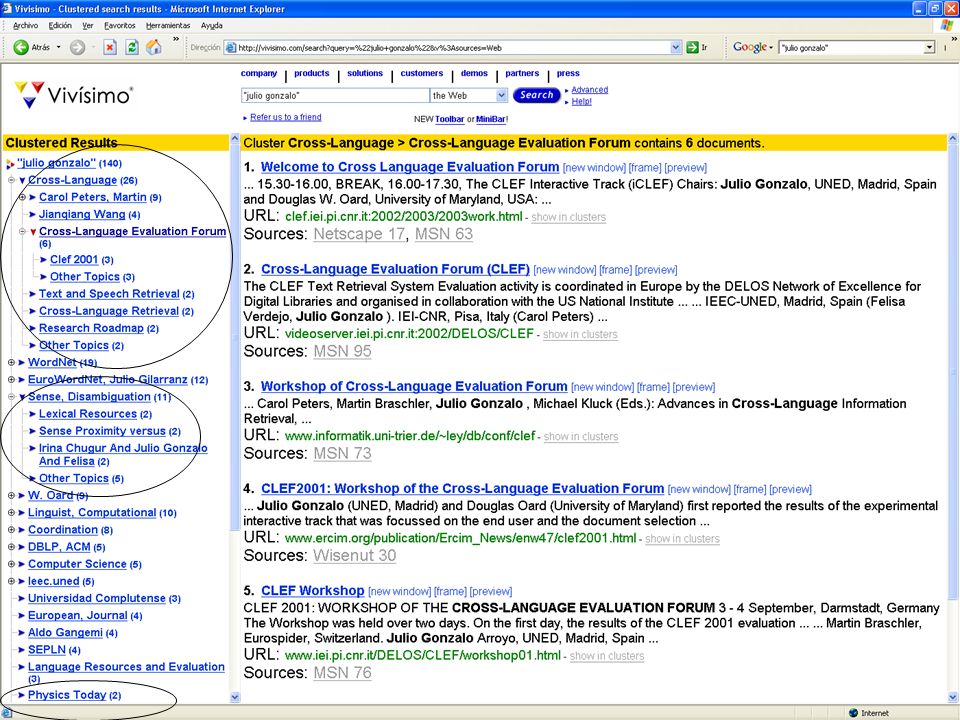Click 'show in clusters' for clef.iei.pi.cnr.it result

point(568,217)
